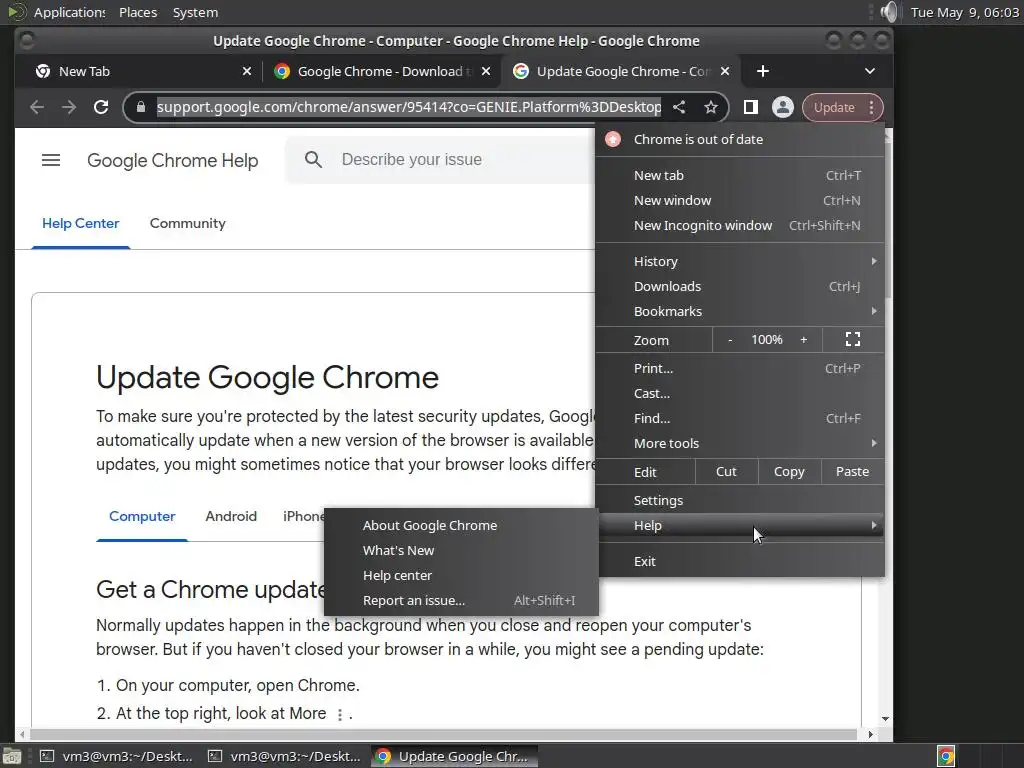Open hamburger menu on Help page

(x=51, y=160)
